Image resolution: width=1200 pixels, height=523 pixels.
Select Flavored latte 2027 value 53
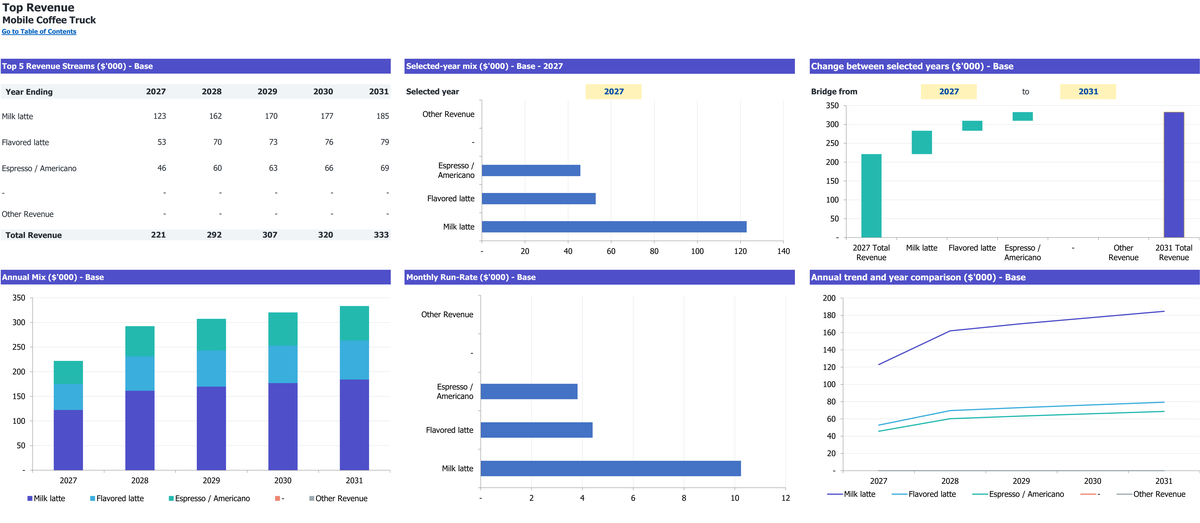160,142
